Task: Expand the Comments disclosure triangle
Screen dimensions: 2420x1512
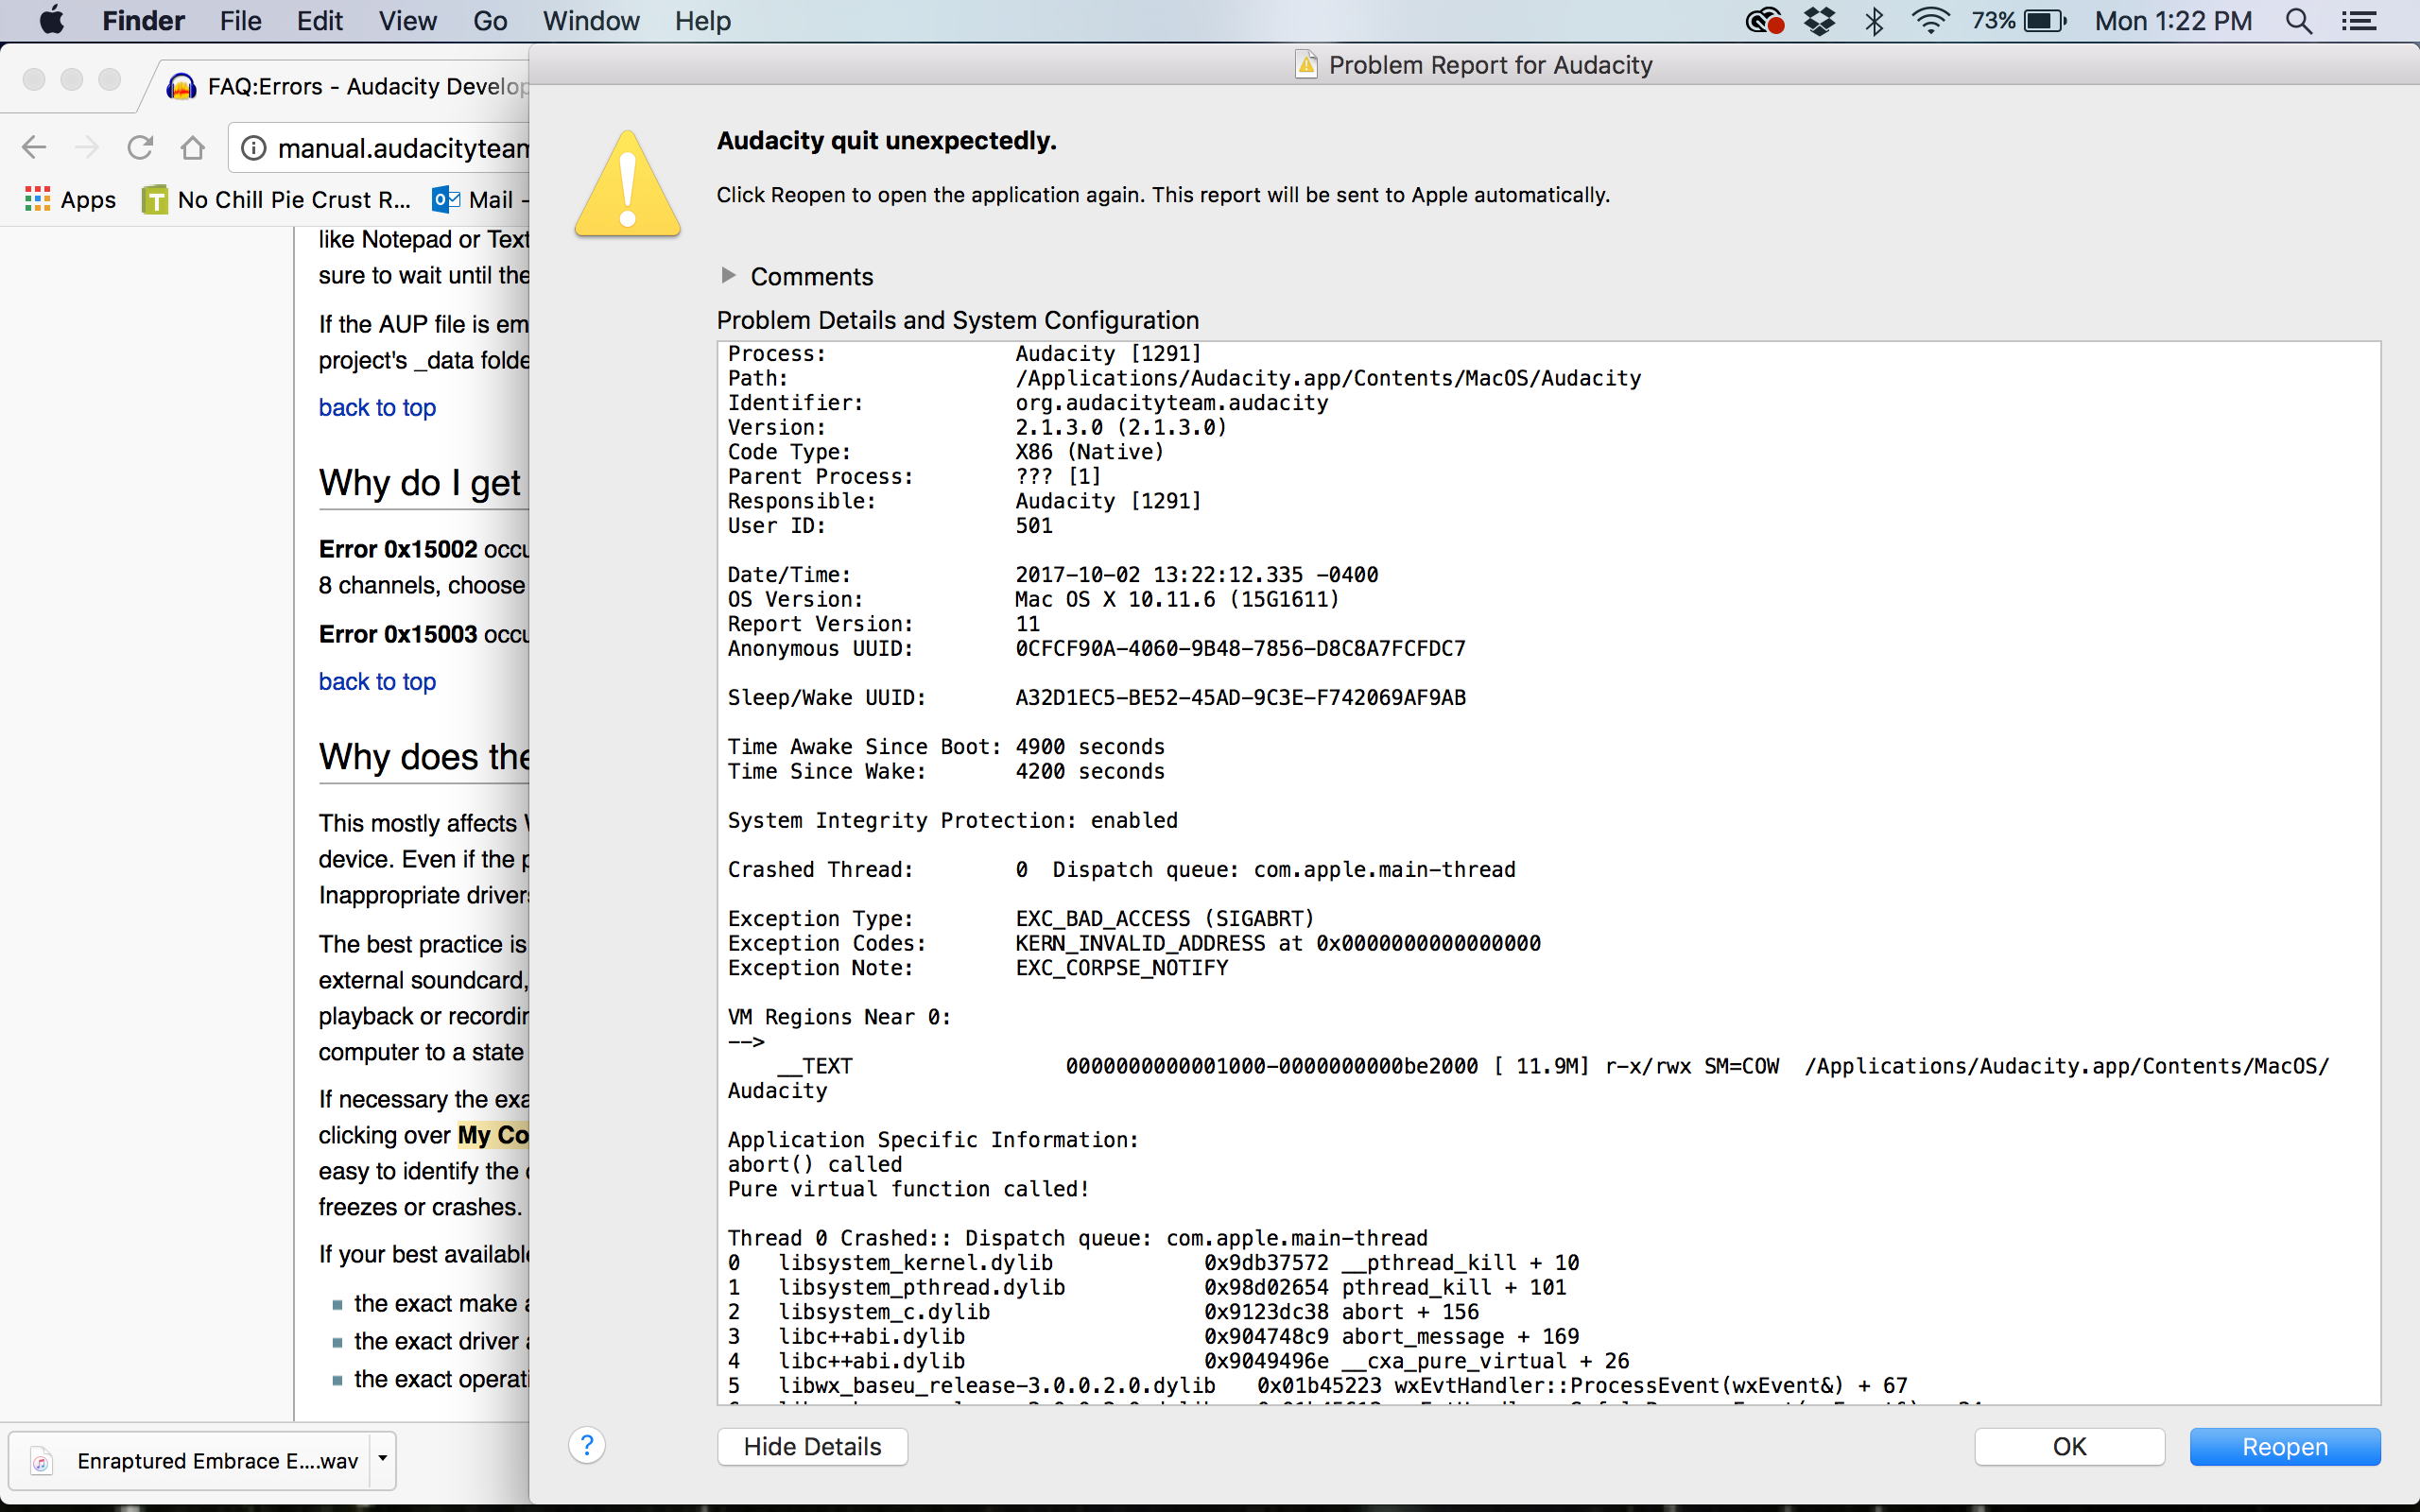Action: click(x=729, y=275)
